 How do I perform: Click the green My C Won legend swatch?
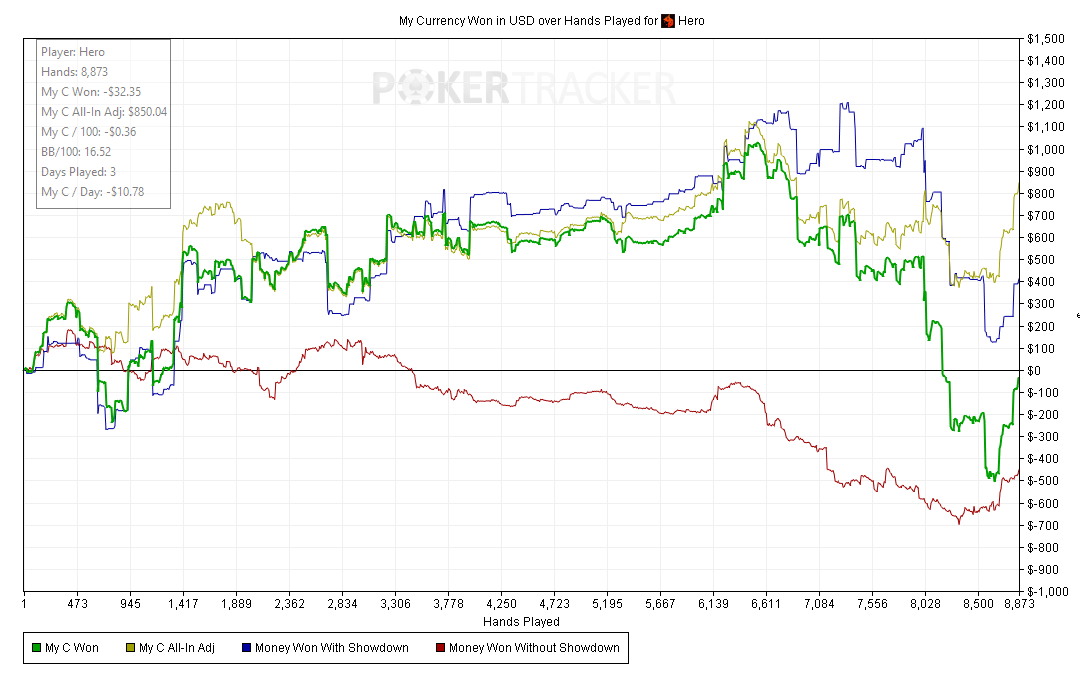click(37, 648)
